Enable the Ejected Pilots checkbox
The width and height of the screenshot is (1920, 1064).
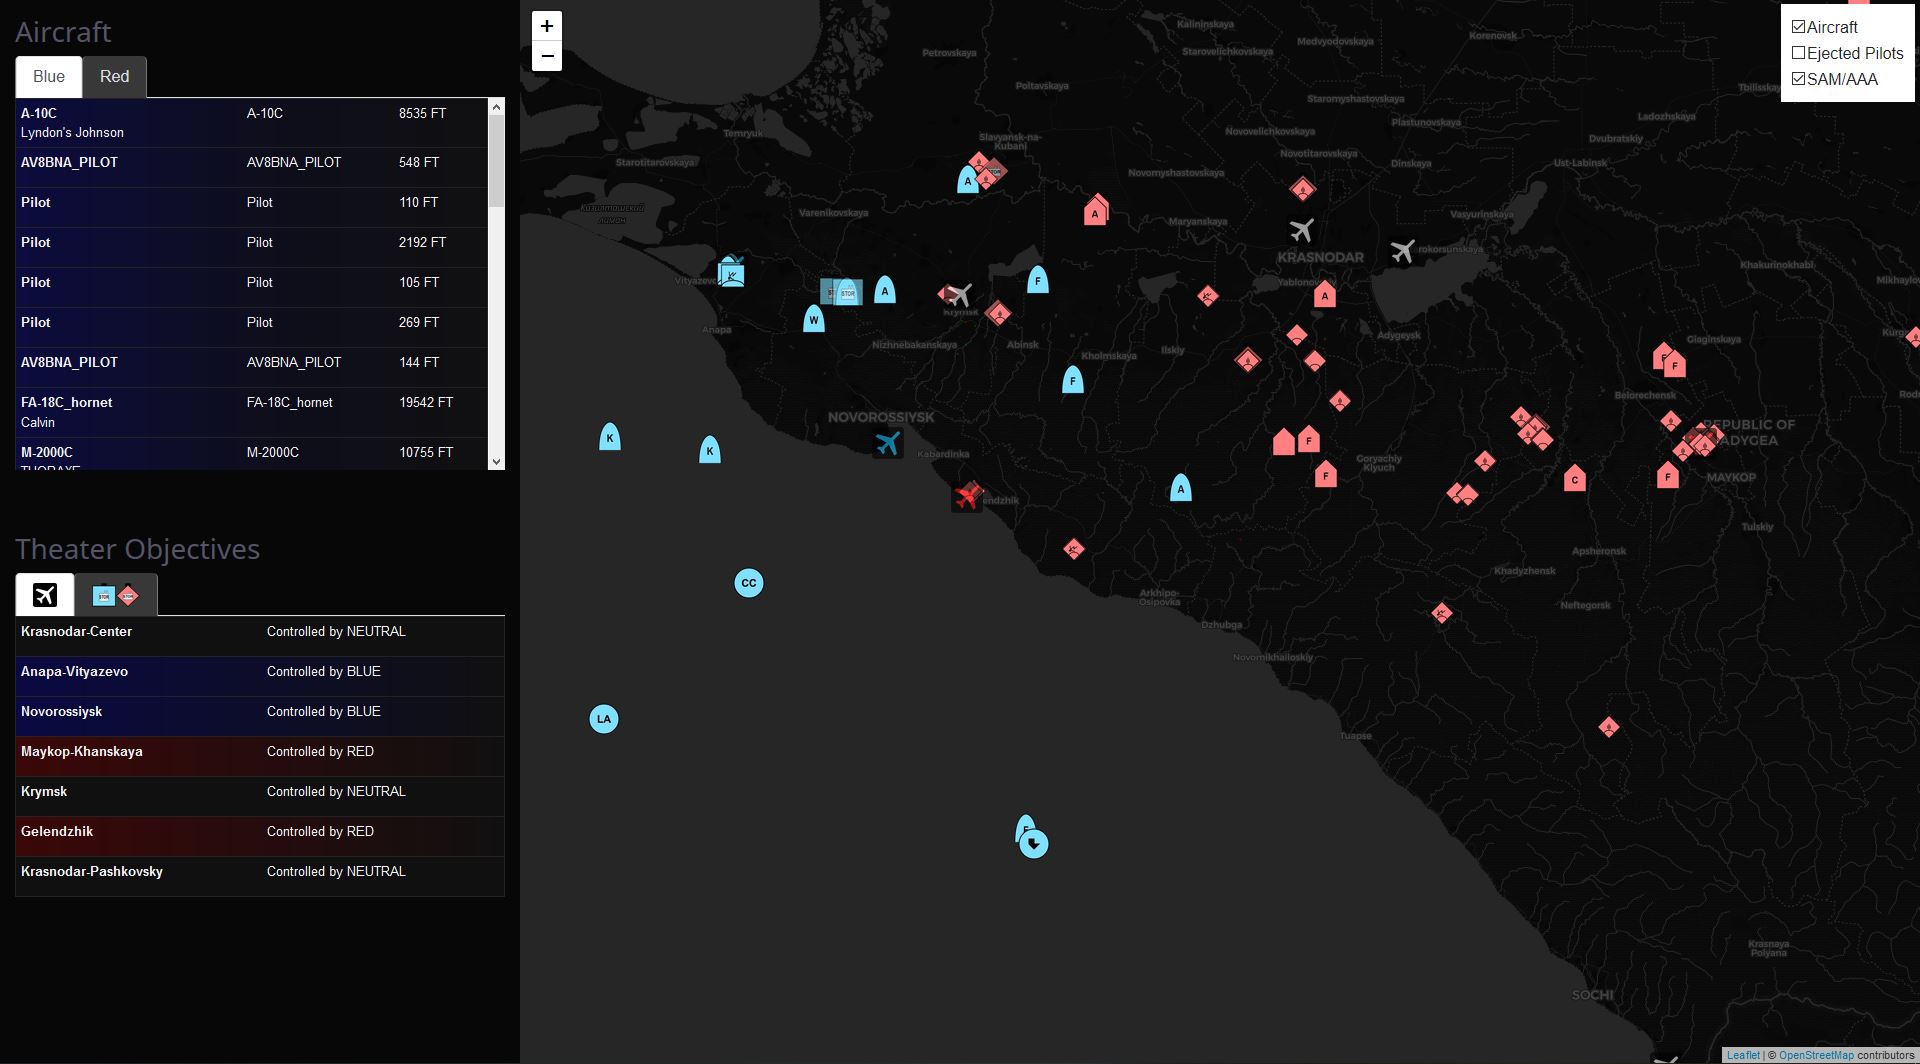[x=1798, y=53]
